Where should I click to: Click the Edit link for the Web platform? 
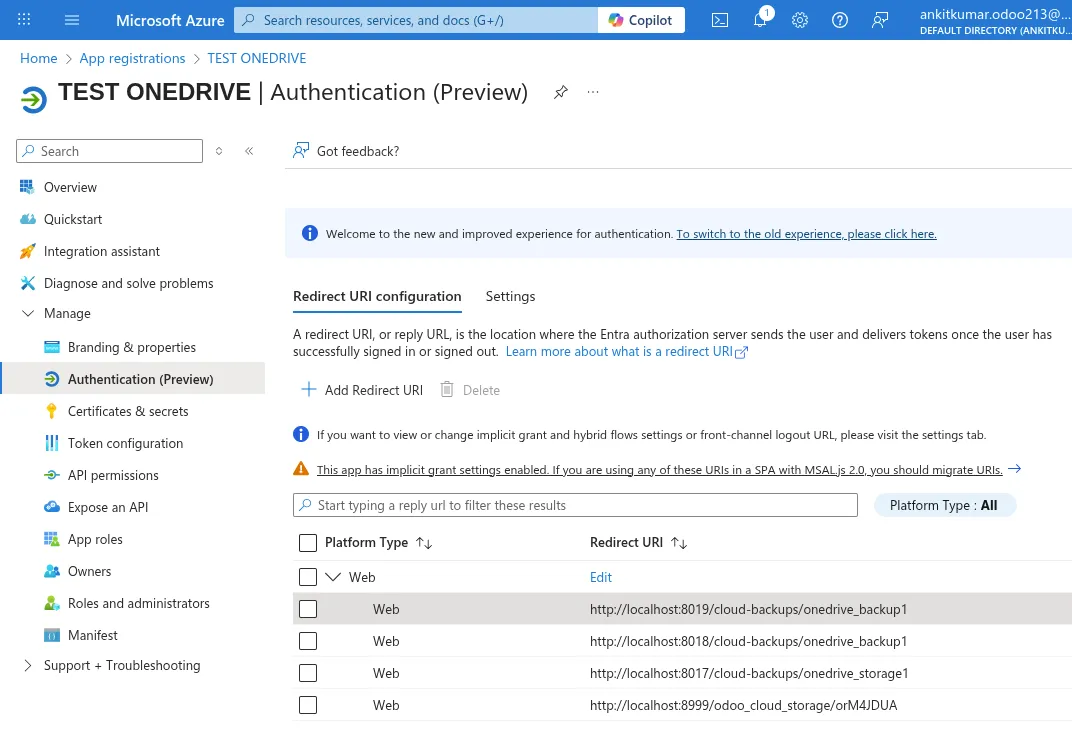(601, 577)
